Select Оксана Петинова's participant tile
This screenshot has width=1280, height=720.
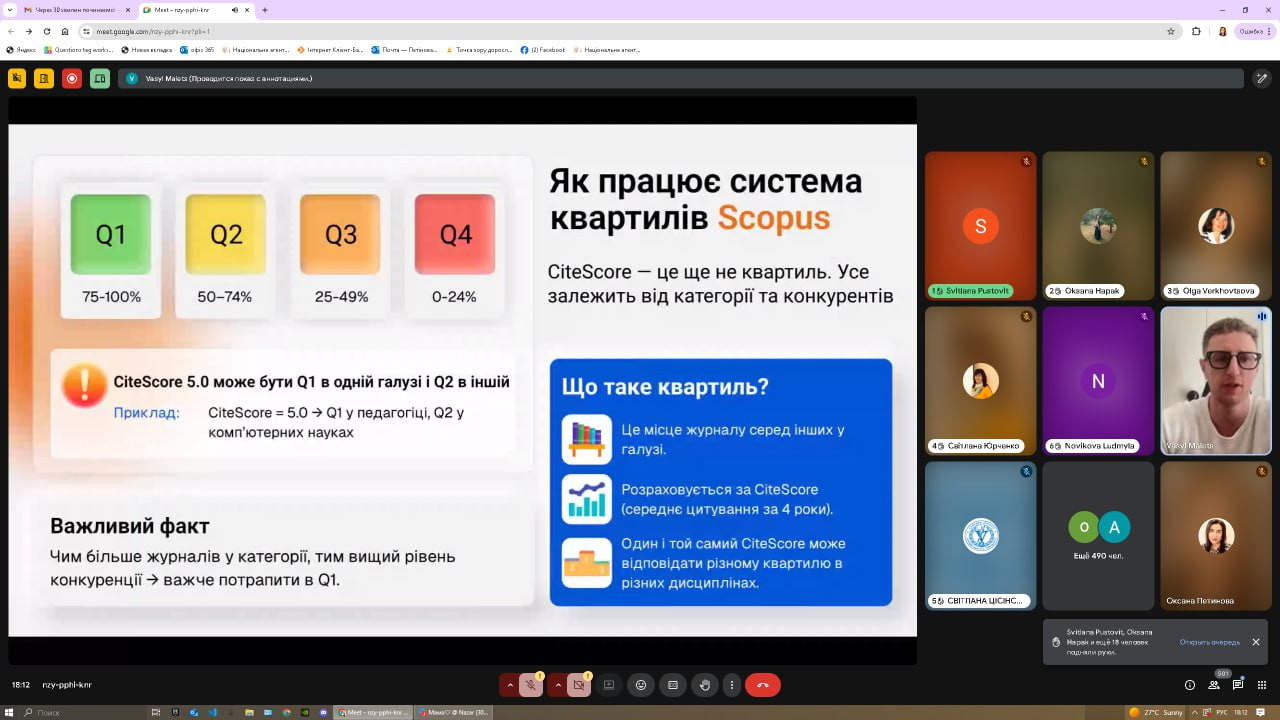pyautogui.click(x=1216, y=536)
